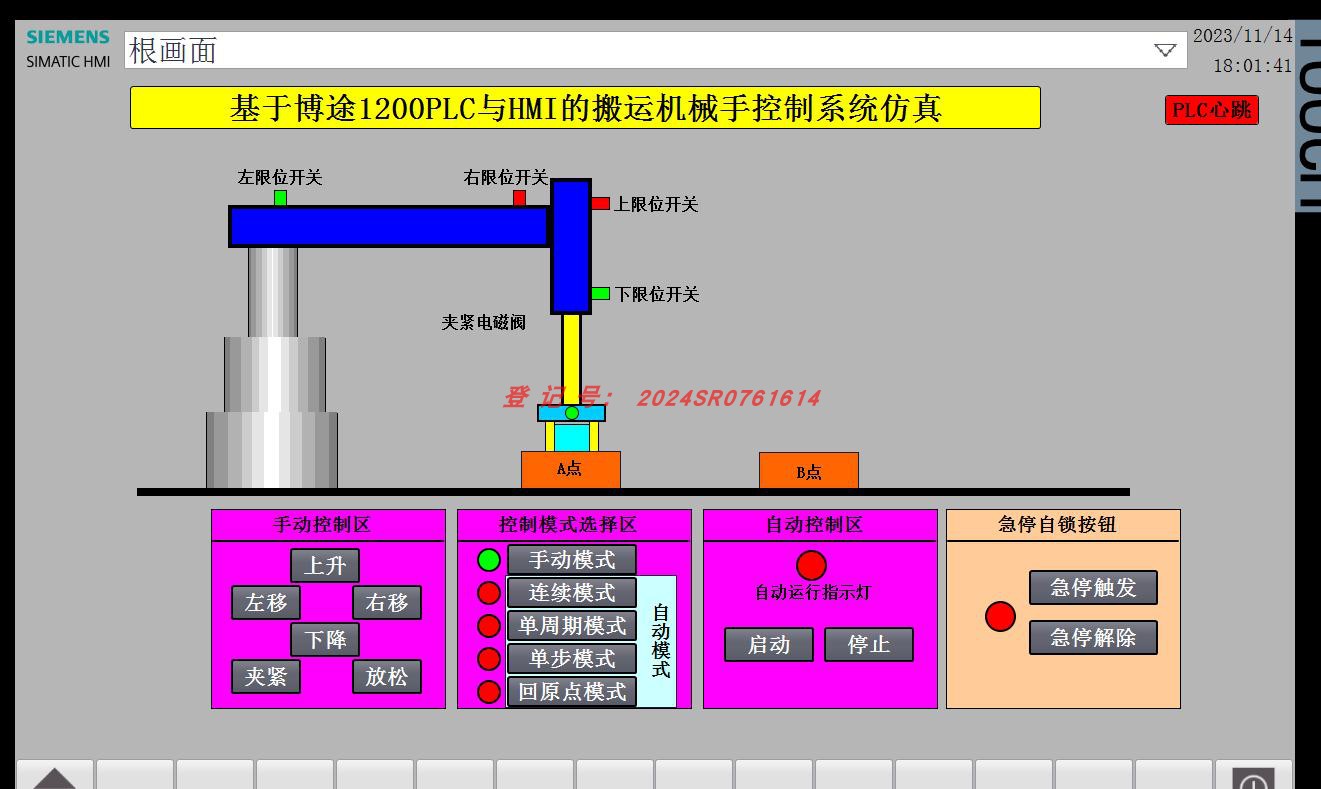Click the orange A点 station block
Viewport: 1321px width, 789px height.
[571, 470]
